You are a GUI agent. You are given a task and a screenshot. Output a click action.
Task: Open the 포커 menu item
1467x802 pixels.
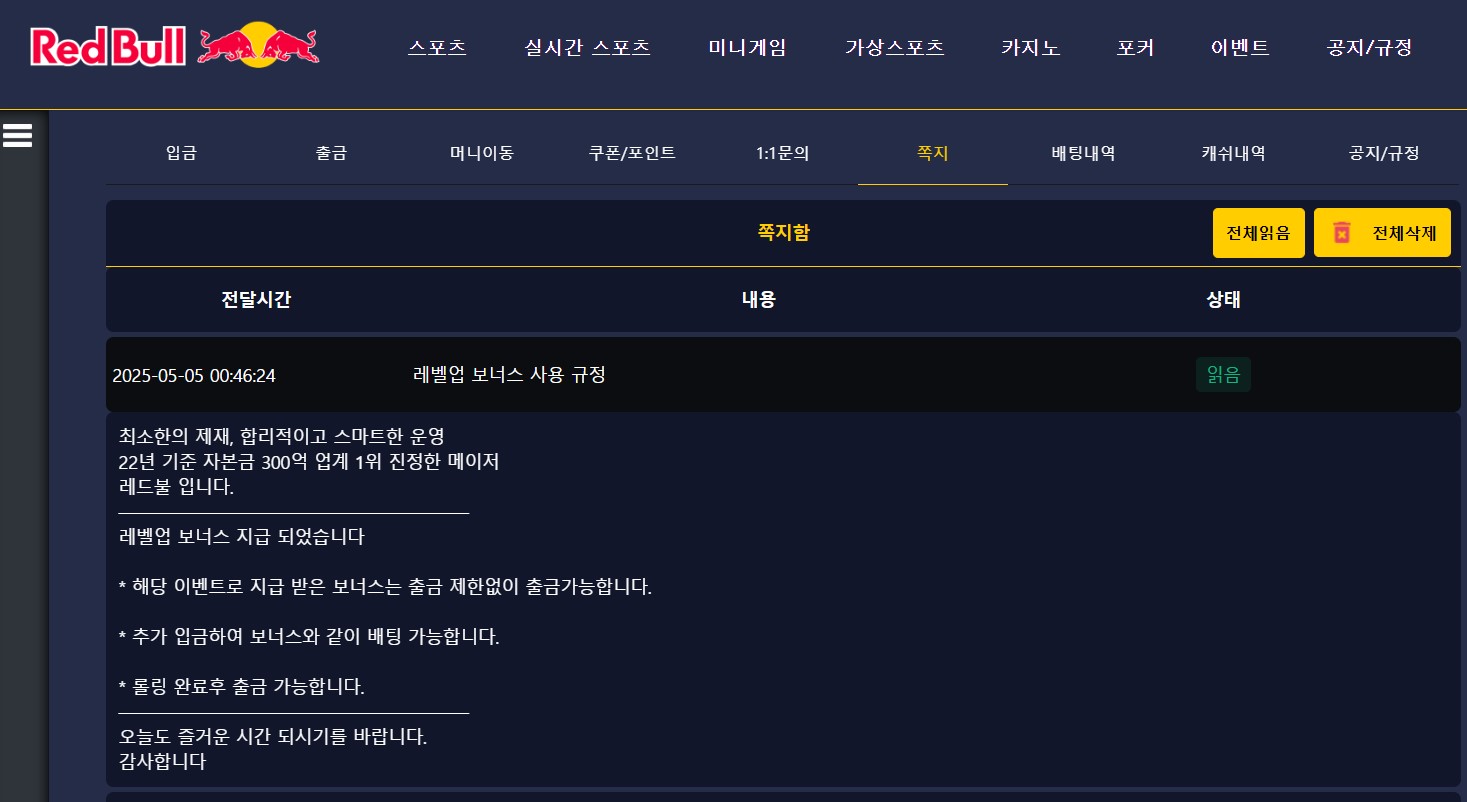1135,47
